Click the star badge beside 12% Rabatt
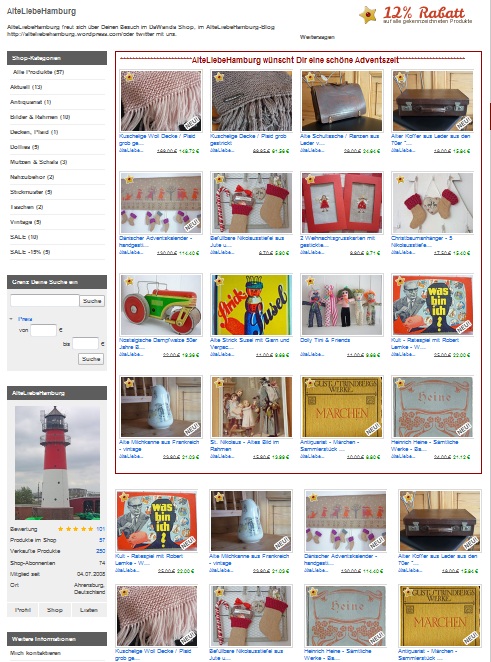Viewport: 491px width, 662px height. (368, 15)
